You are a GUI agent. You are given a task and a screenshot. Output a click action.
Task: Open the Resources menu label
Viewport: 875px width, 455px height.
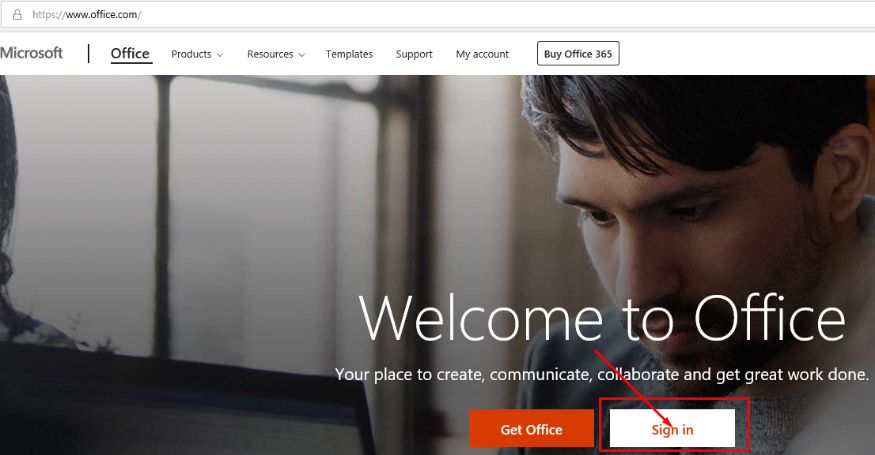click(270, 54)
